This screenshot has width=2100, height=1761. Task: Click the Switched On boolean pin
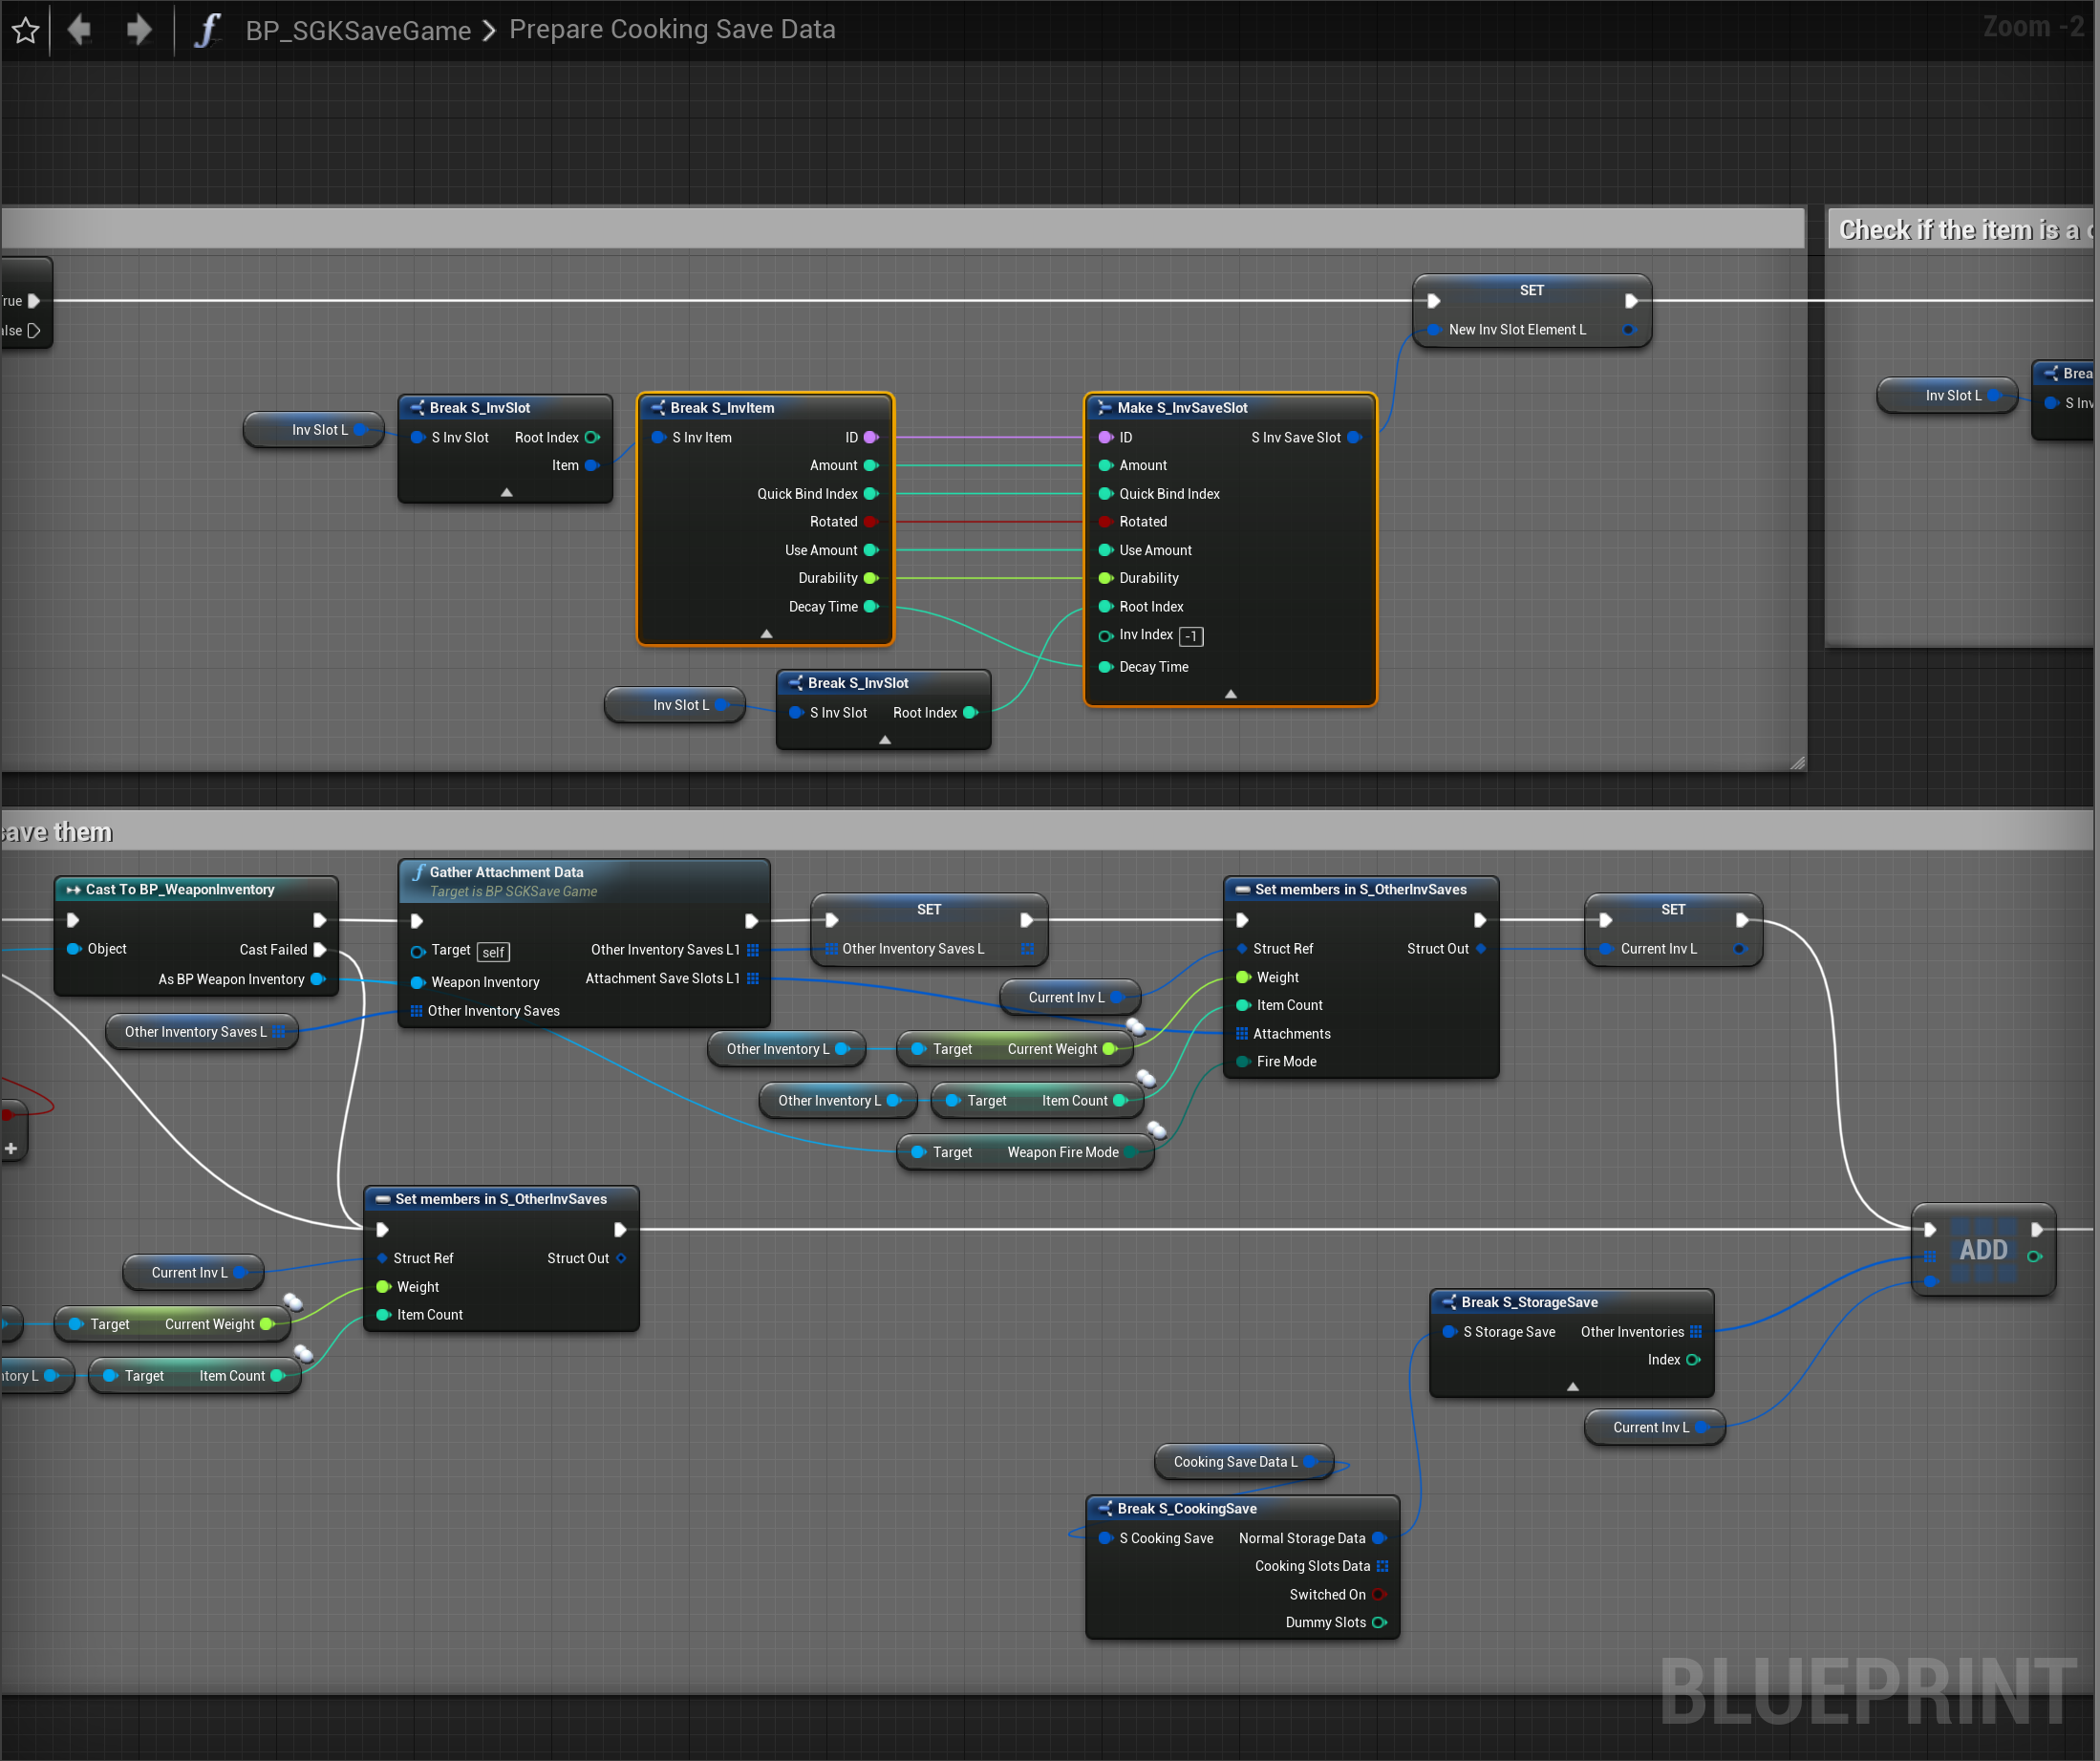click(x=1379, y=1595)
